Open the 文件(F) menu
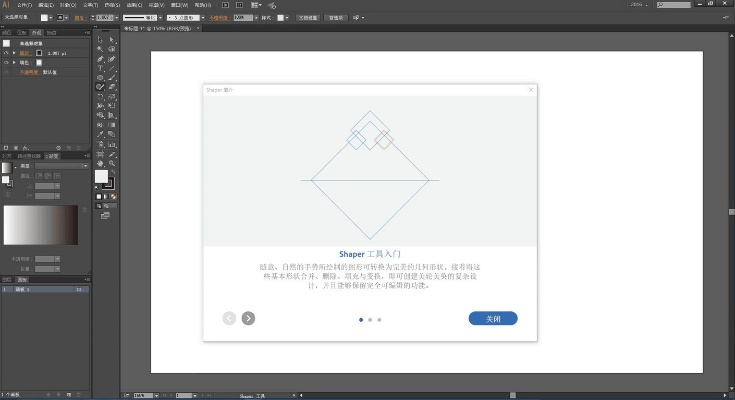735x400 pixels. point(24,5)
